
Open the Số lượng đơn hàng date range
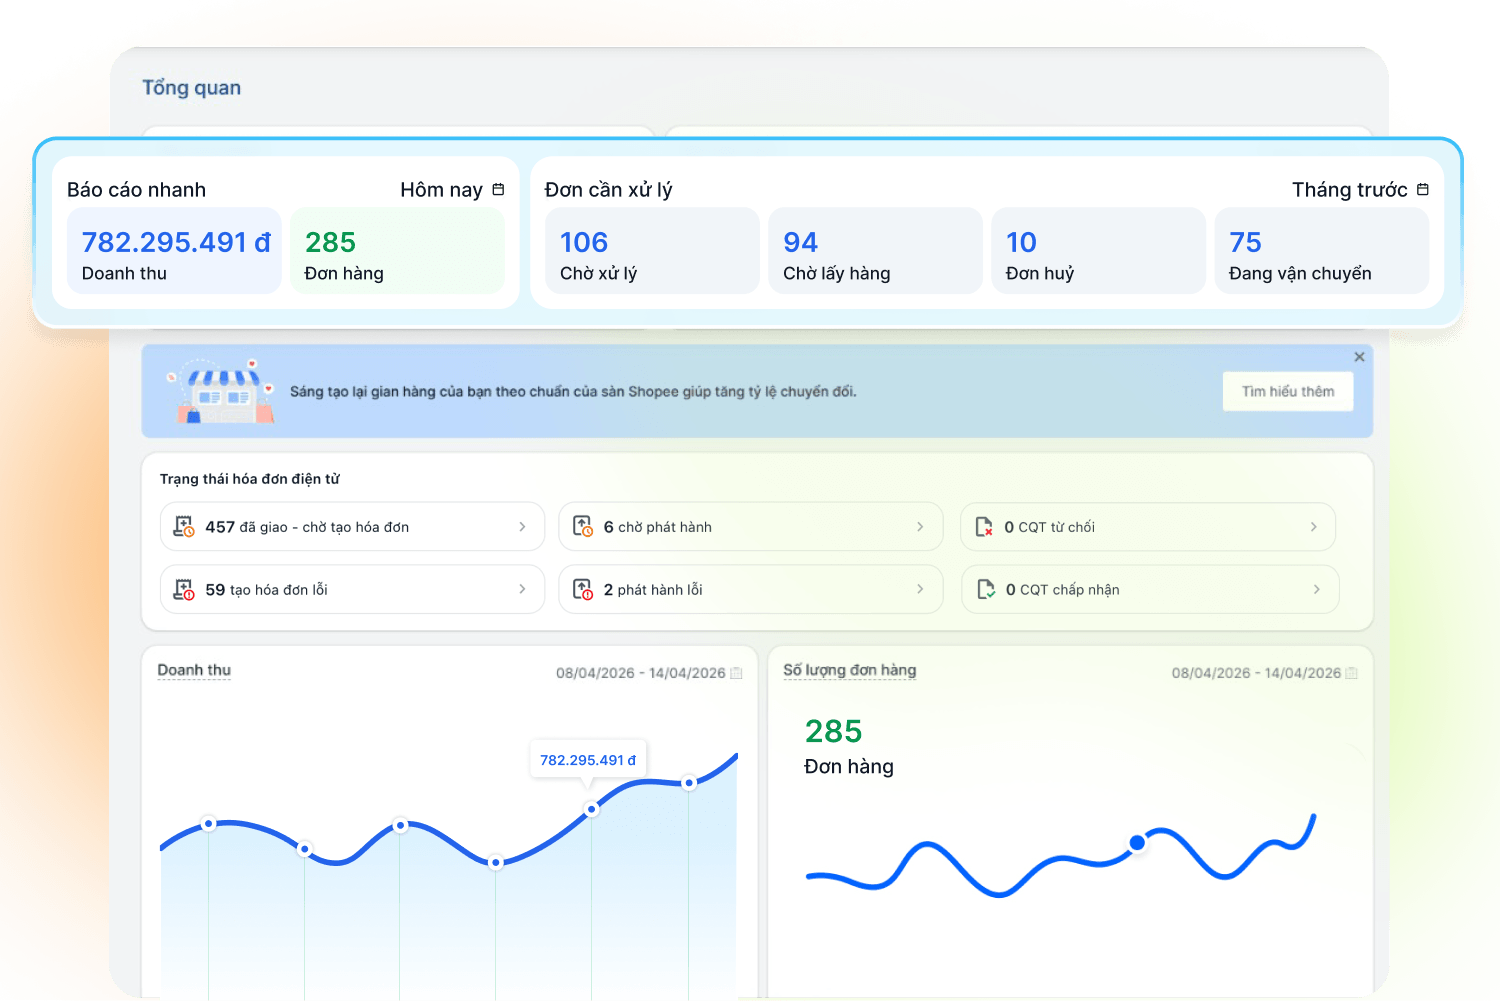1264,673
